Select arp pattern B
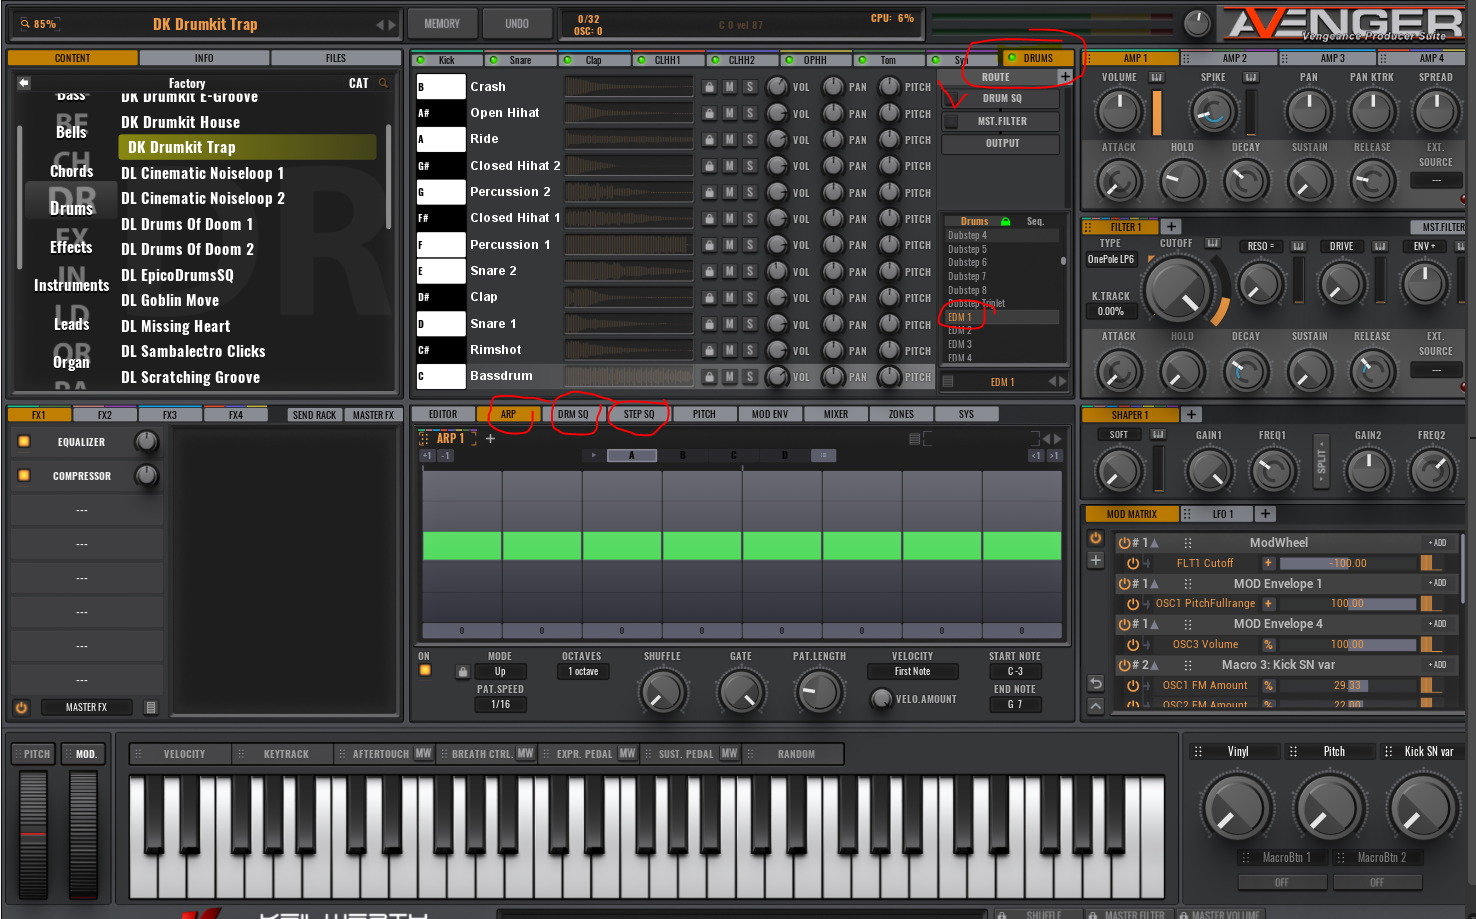The image size is (1476, 919). pyautogui.click(x=683, y=455)
